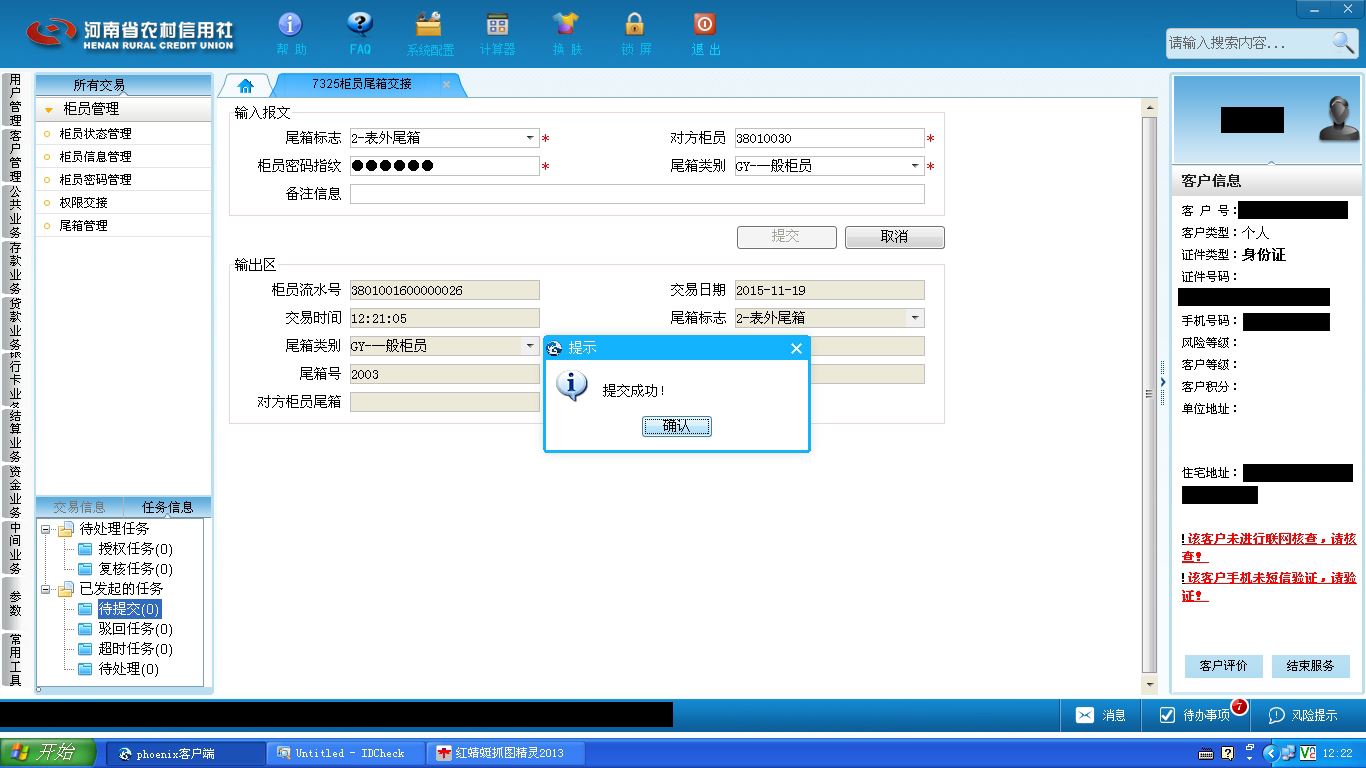Collapse the 待处理任务 tree node
Screen dimensions: 1366x768
pos(46,529)
